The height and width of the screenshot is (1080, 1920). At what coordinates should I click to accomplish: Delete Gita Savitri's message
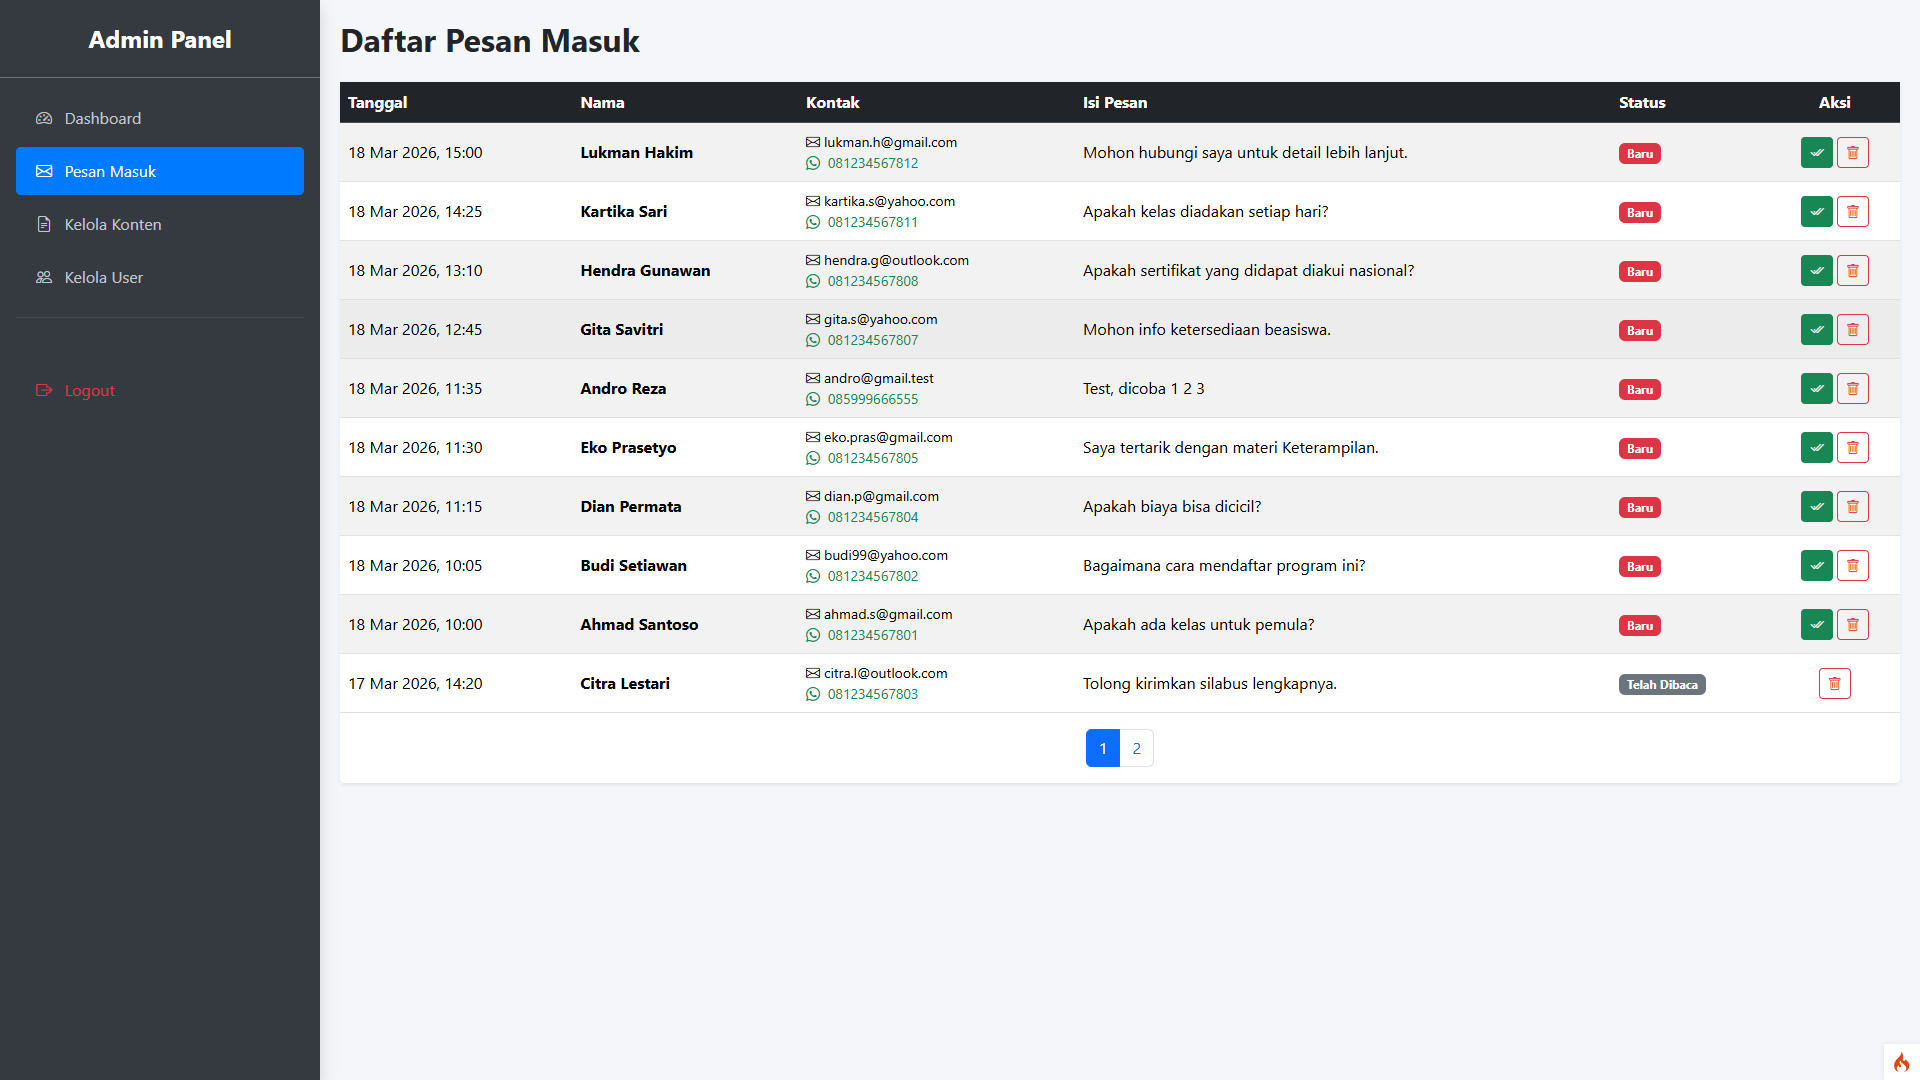[1852, 330]
